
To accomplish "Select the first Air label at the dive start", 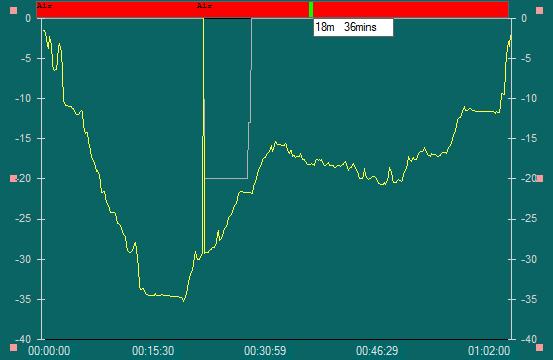I will tap(45, 6).
